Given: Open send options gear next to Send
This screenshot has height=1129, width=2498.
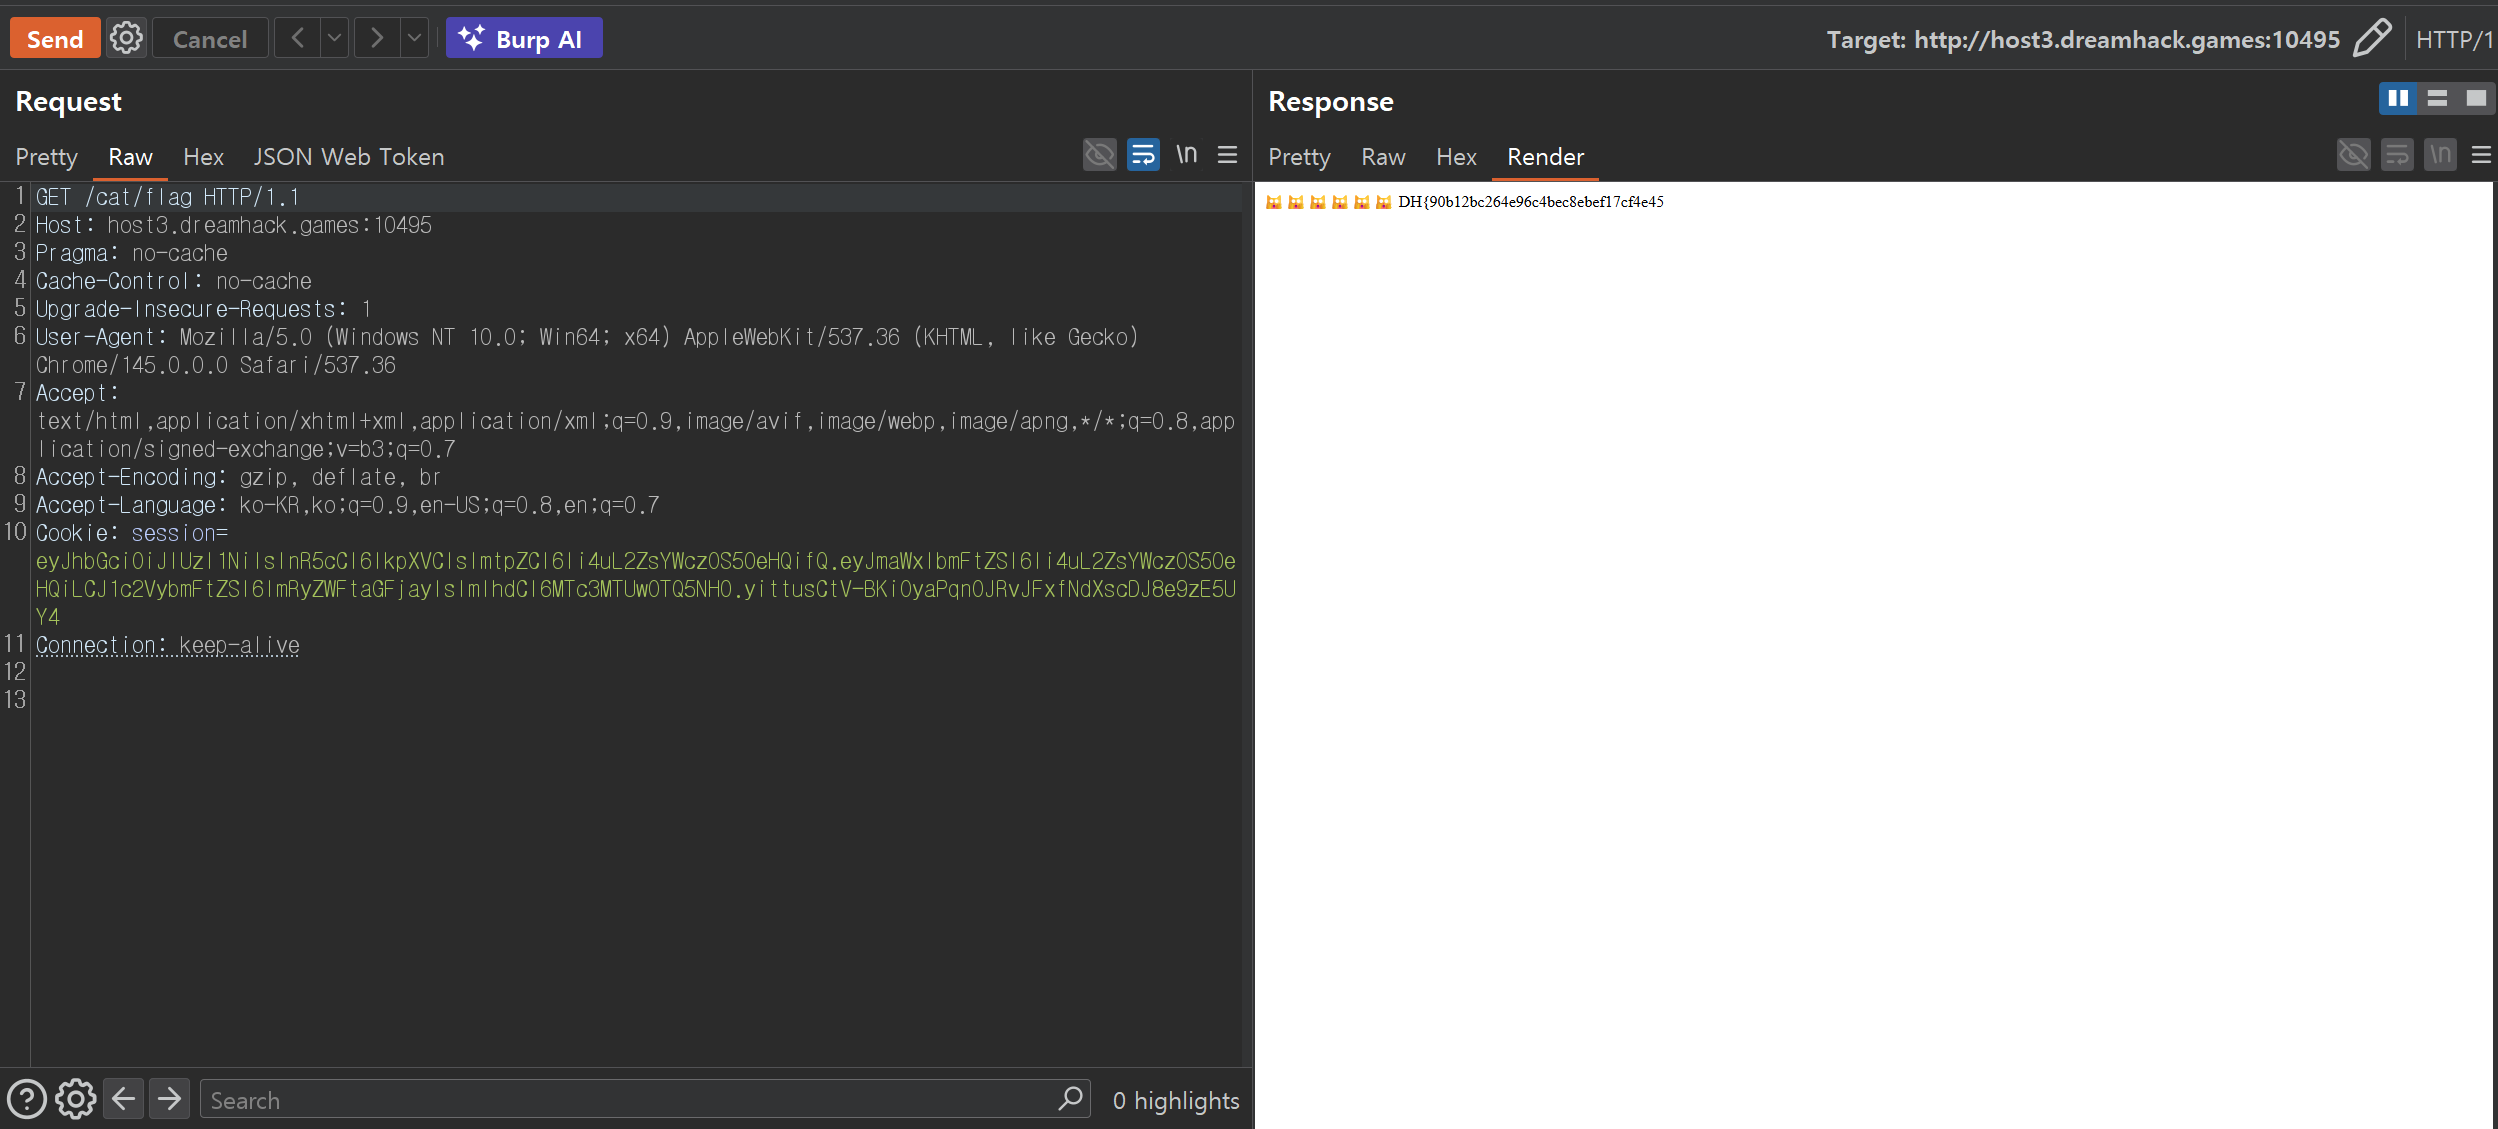Looking at the screenshot, I should coord(126,38).
